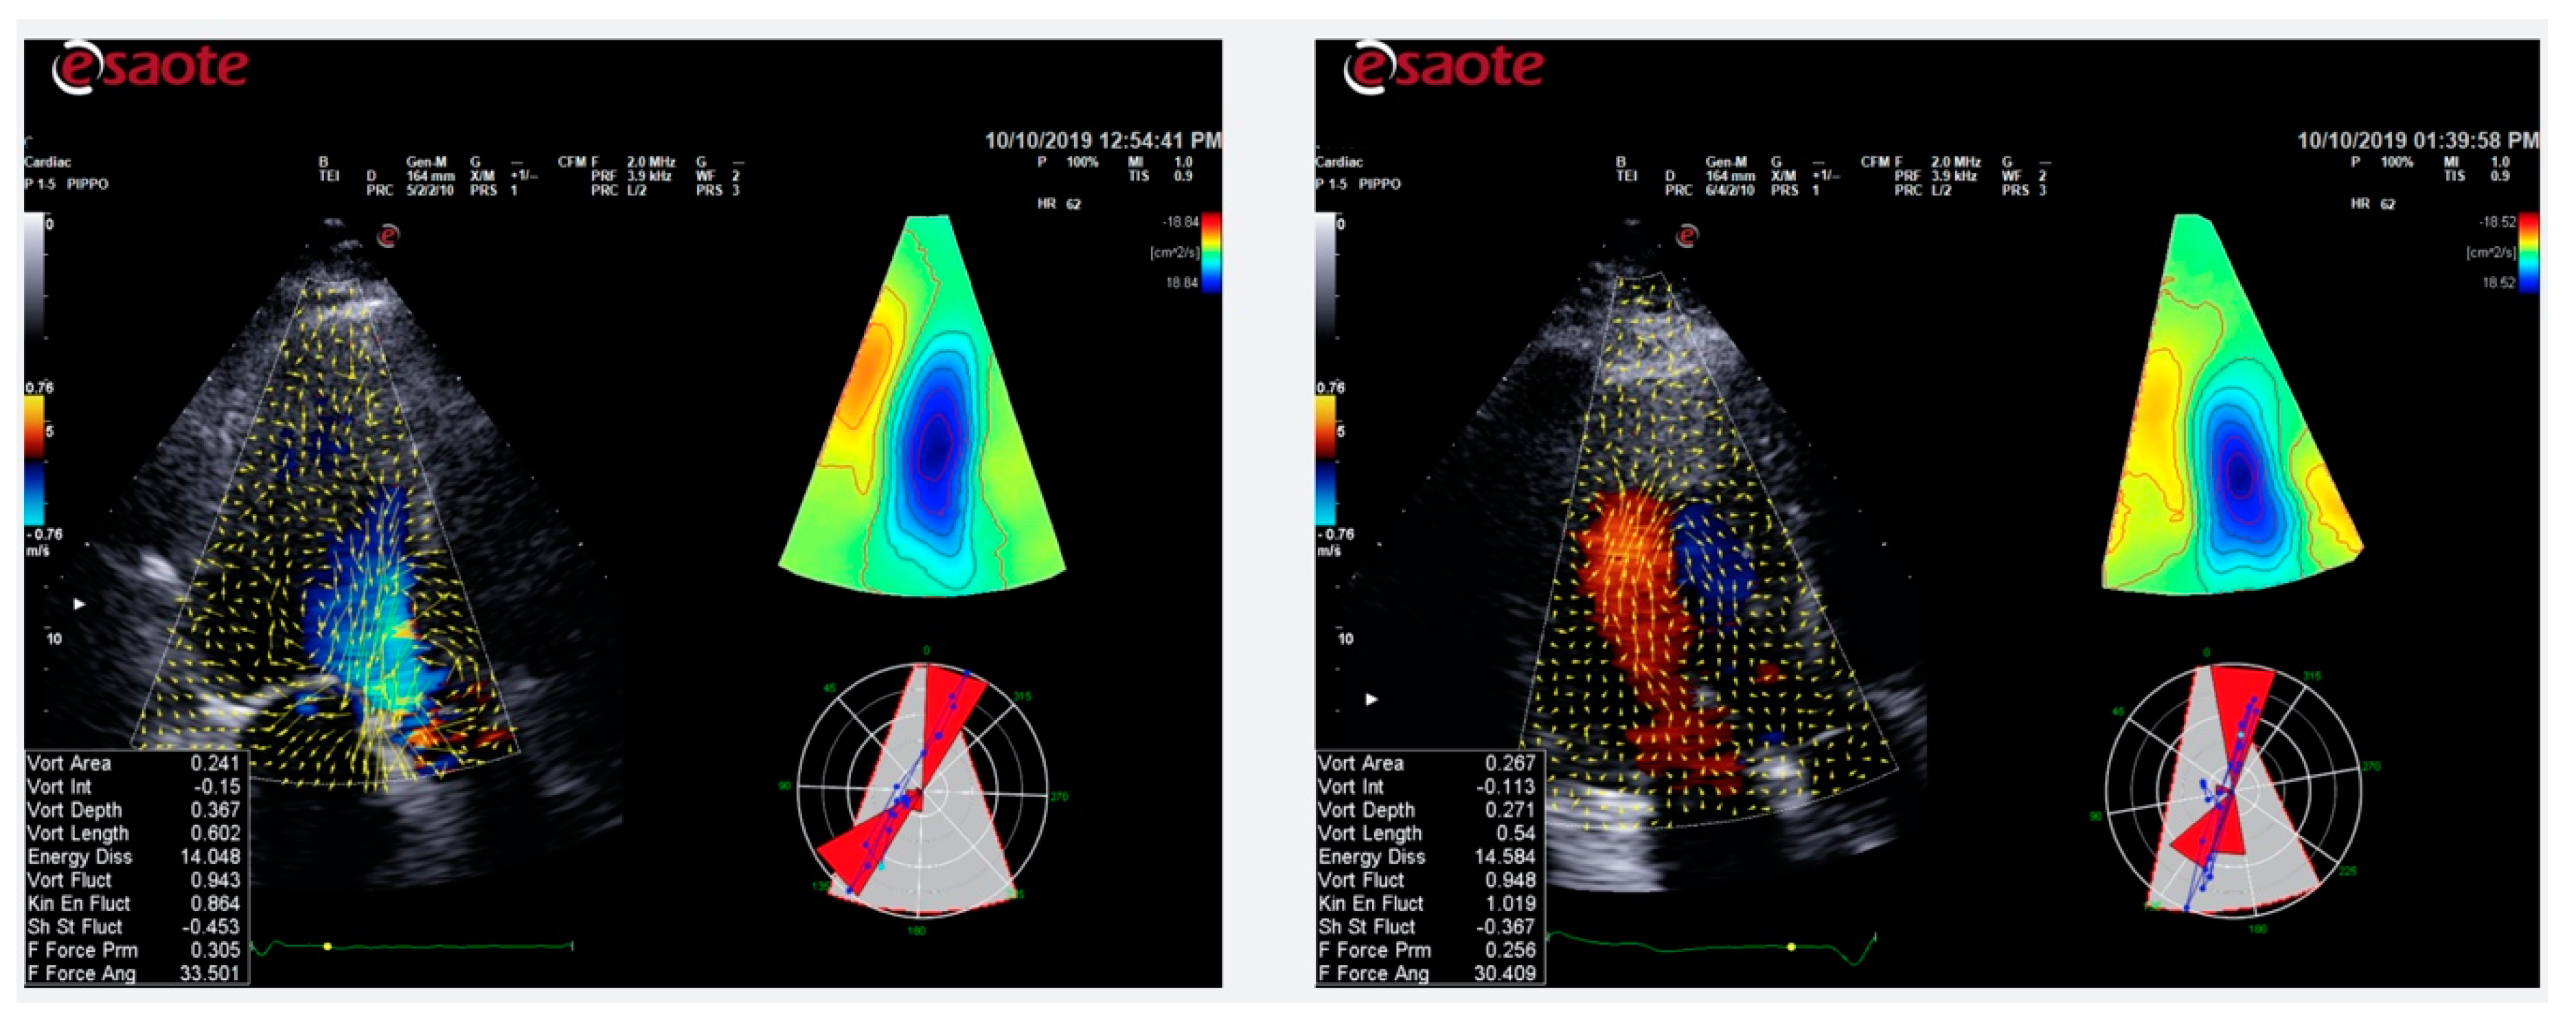The height and width of the screenshot is (1016, 2576).
Task: Click the white focus arrow beside the right scan
Action: (1372, 699)
